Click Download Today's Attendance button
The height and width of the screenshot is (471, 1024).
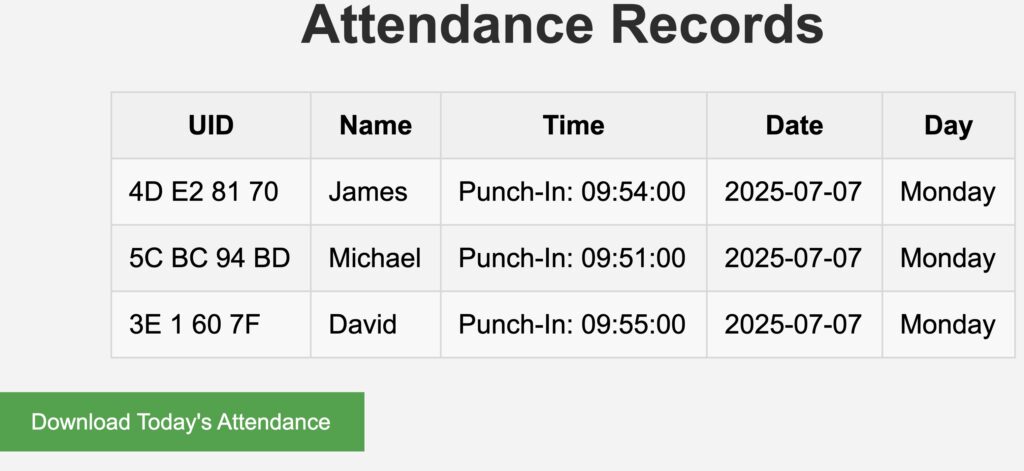pos(181,421)
